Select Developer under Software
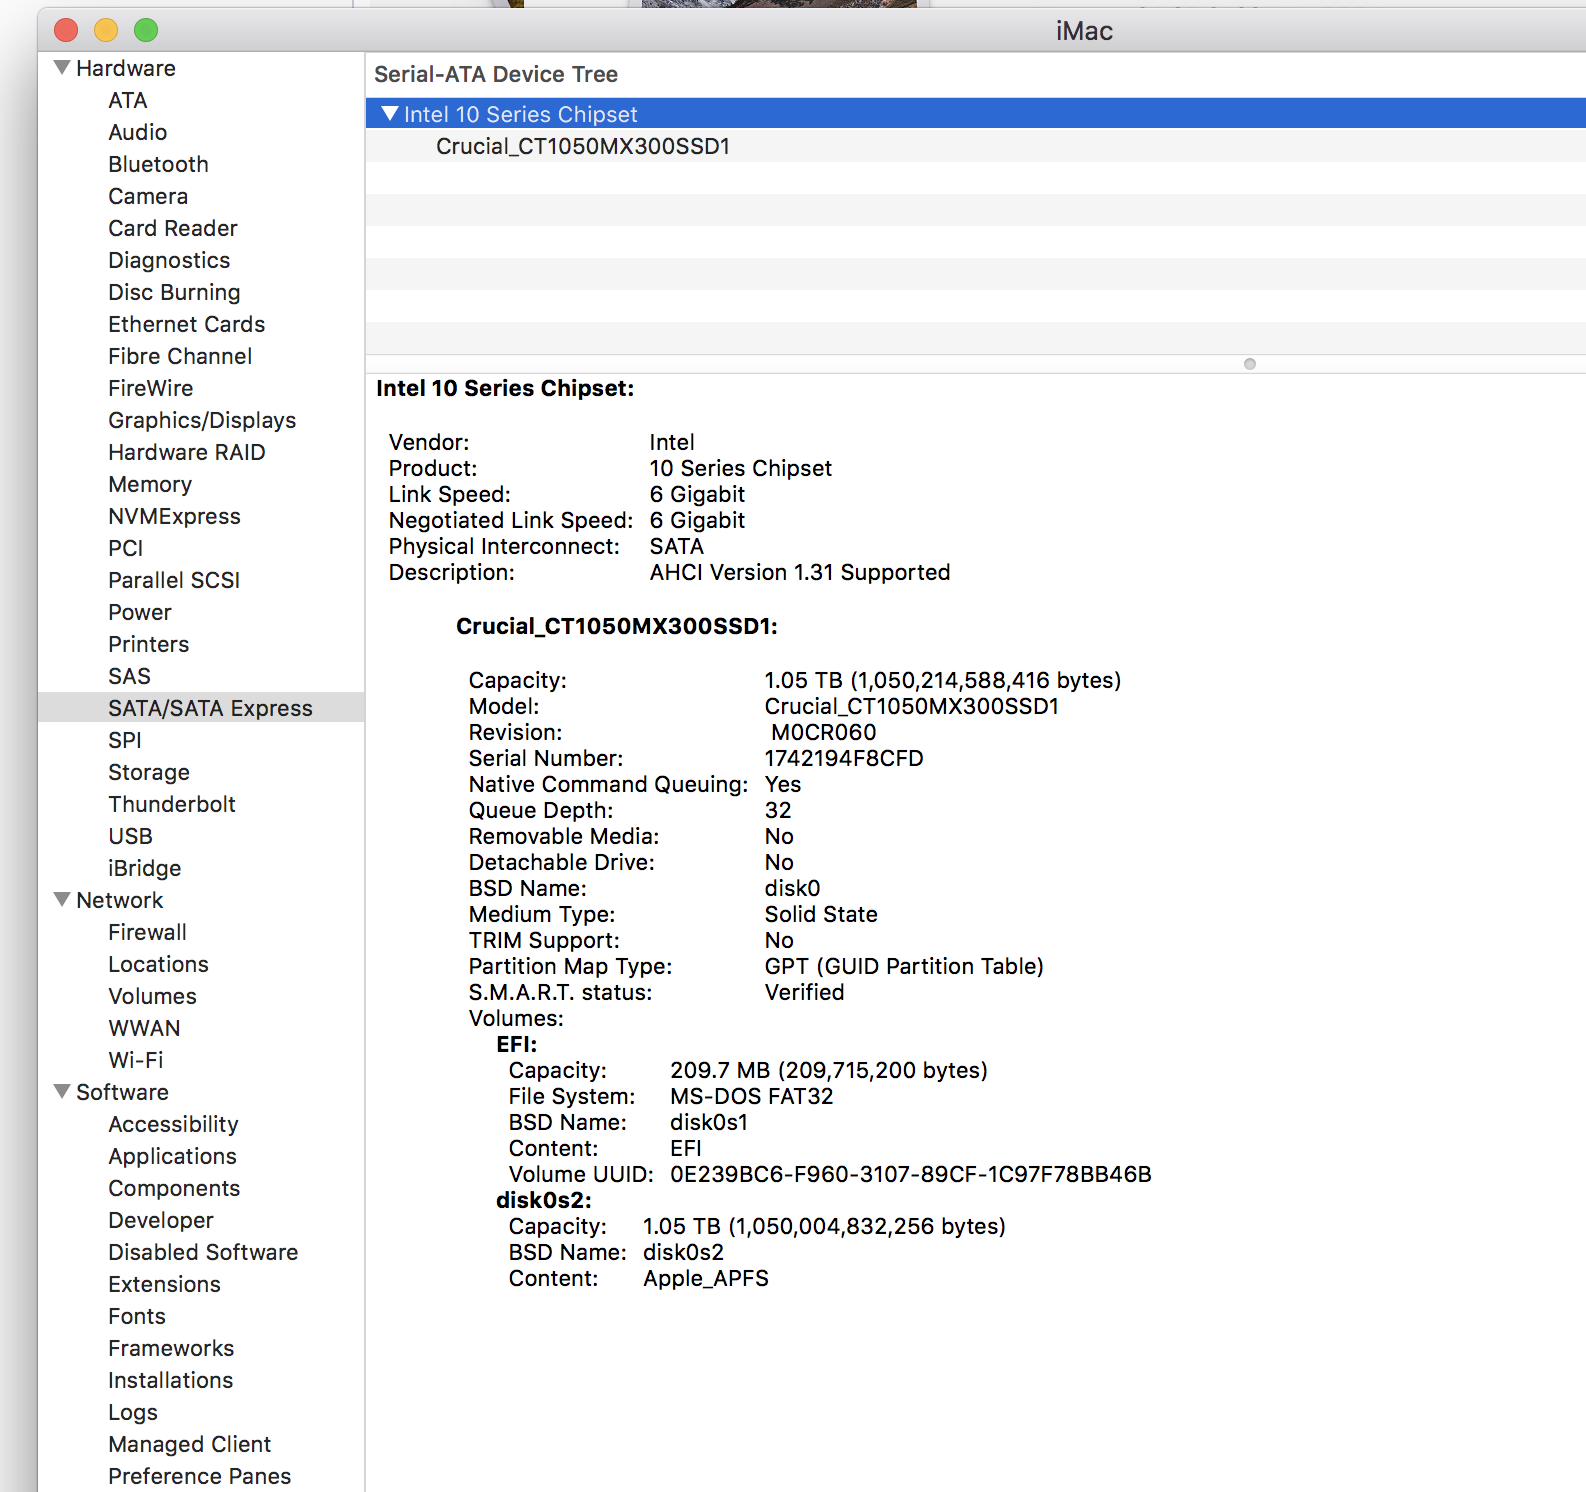 click(161, 1220)
